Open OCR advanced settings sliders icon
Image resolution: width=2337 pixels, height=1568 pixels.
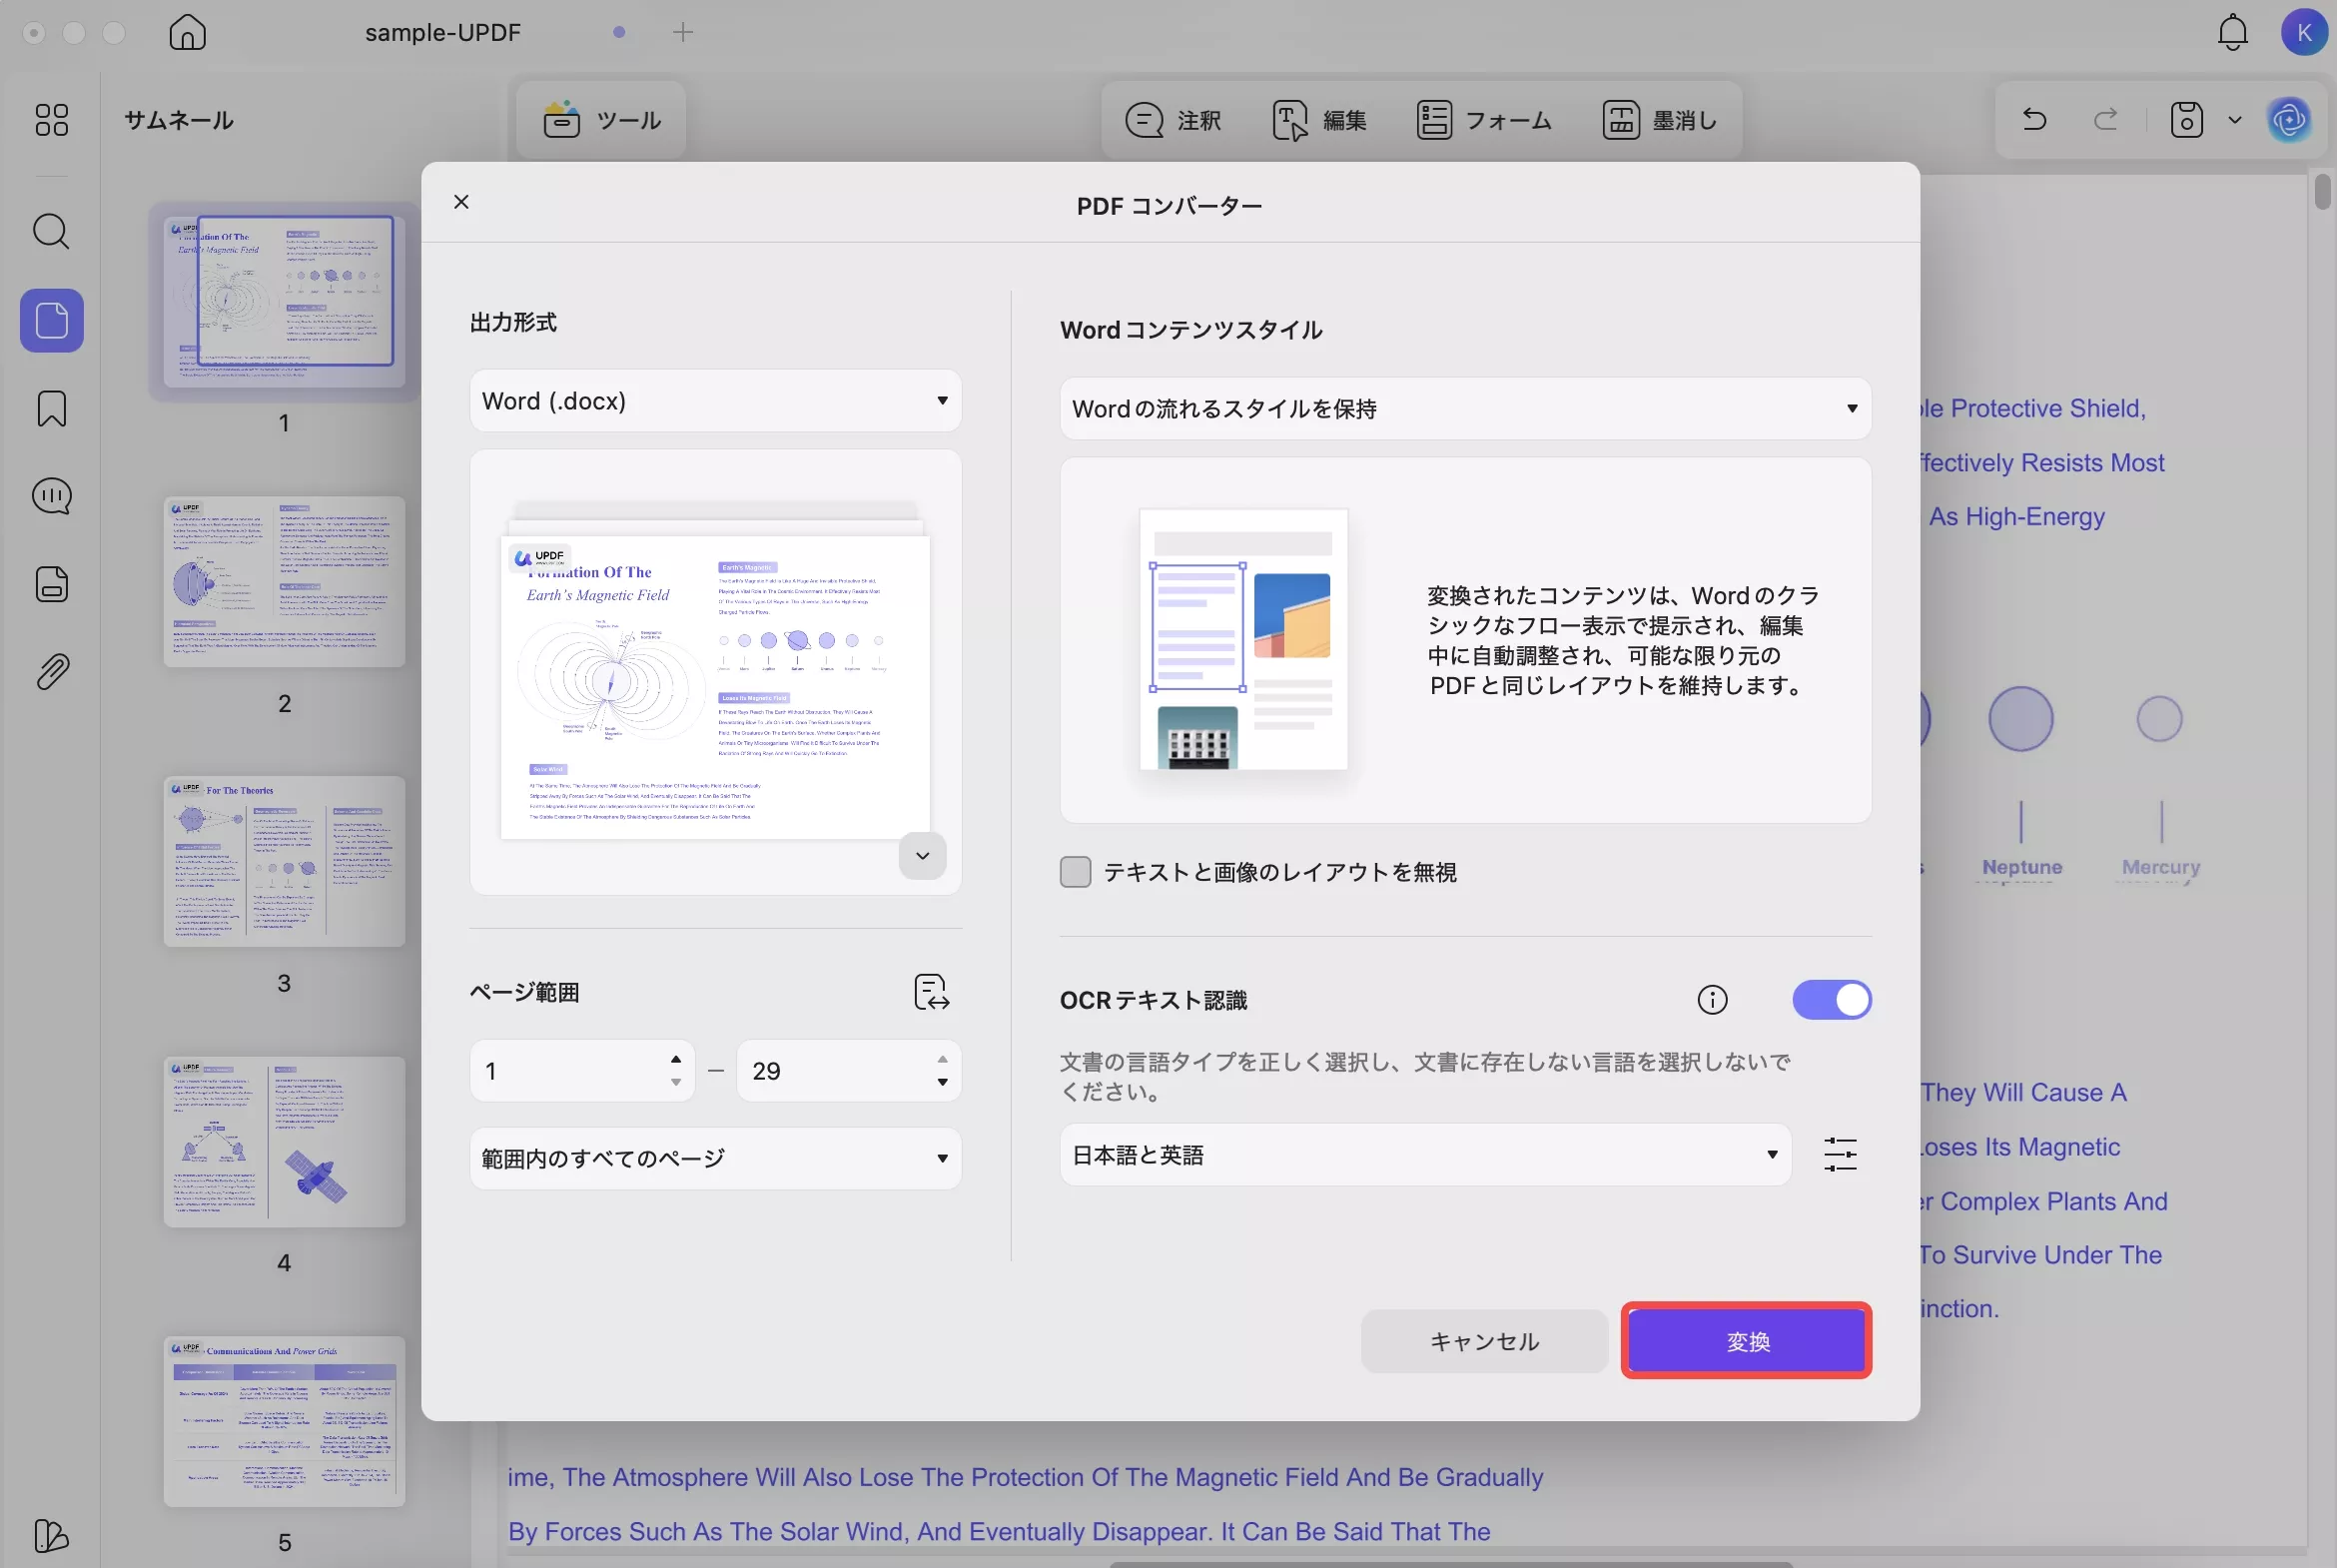1840,1154
